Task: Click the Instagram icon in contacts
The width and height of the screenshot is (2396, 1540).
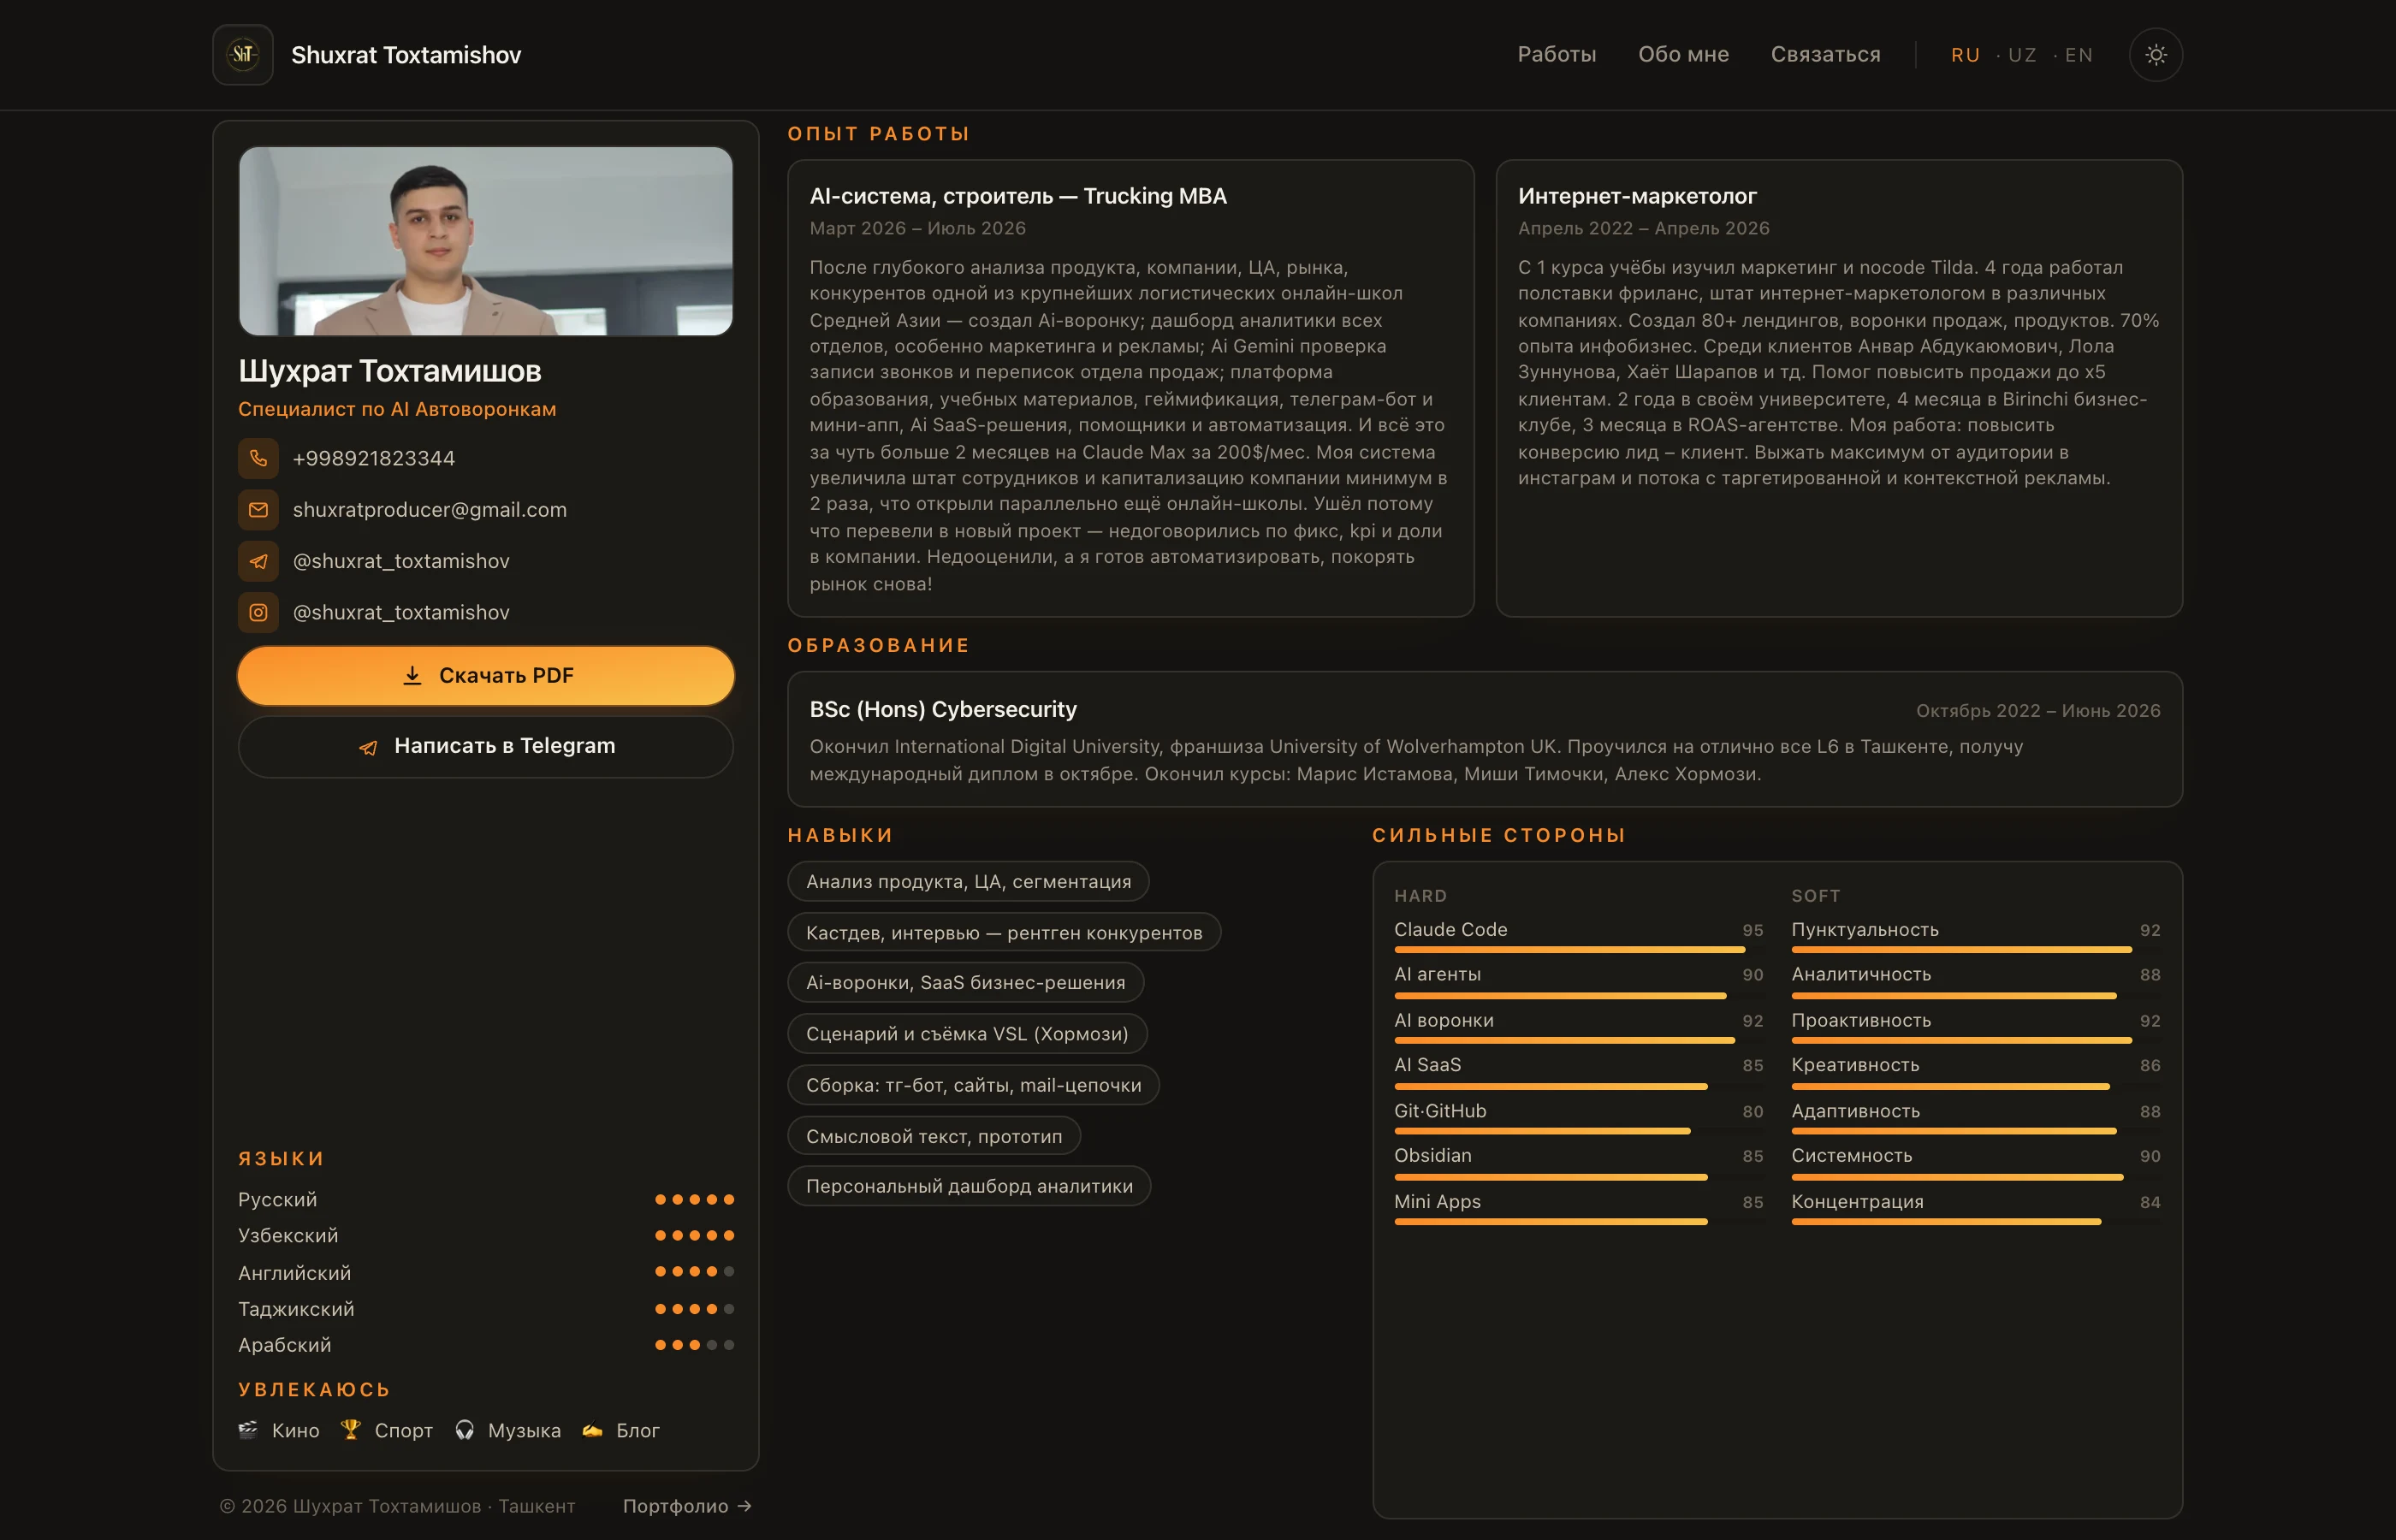Action: point(258,612)
